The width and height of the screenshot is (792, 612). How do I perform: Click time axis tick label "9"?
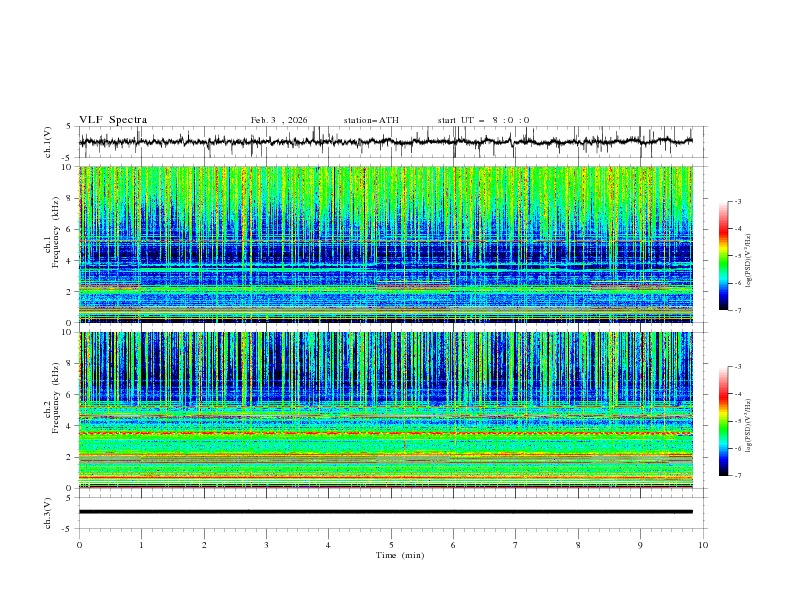tap(640, 545)
